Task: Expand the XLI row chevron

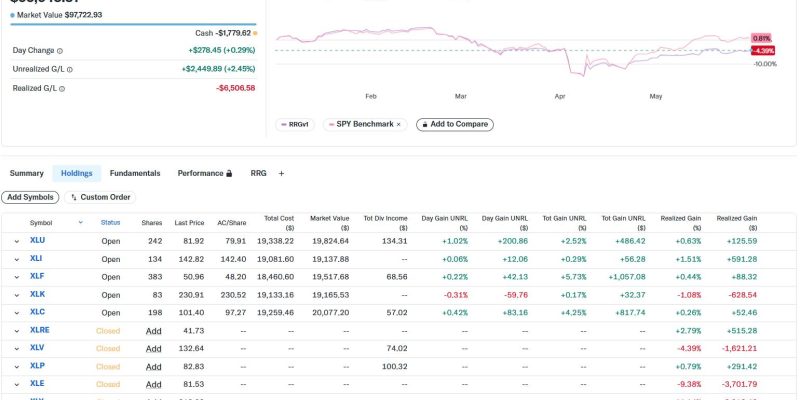Action: click(x=16, y=260)
